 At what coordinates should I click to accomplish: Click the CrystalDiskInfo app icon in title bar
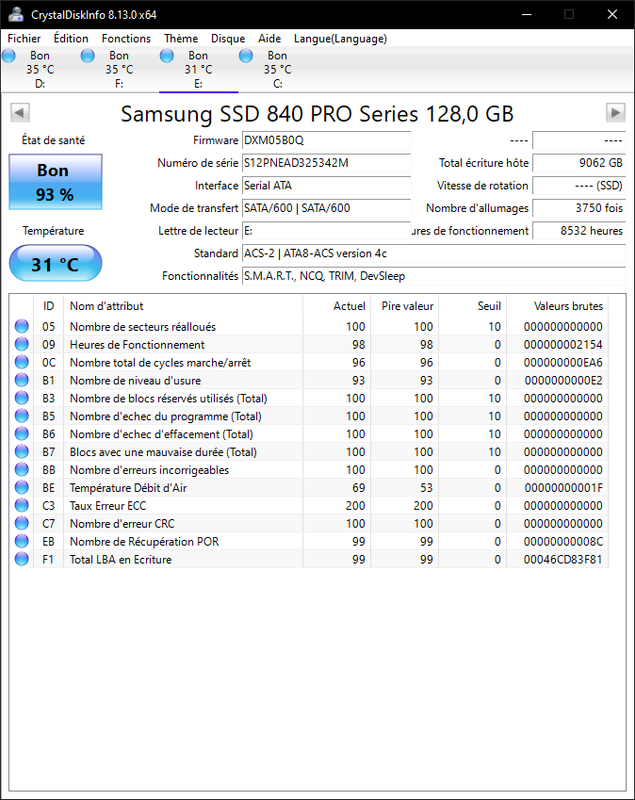pos(16,14)
